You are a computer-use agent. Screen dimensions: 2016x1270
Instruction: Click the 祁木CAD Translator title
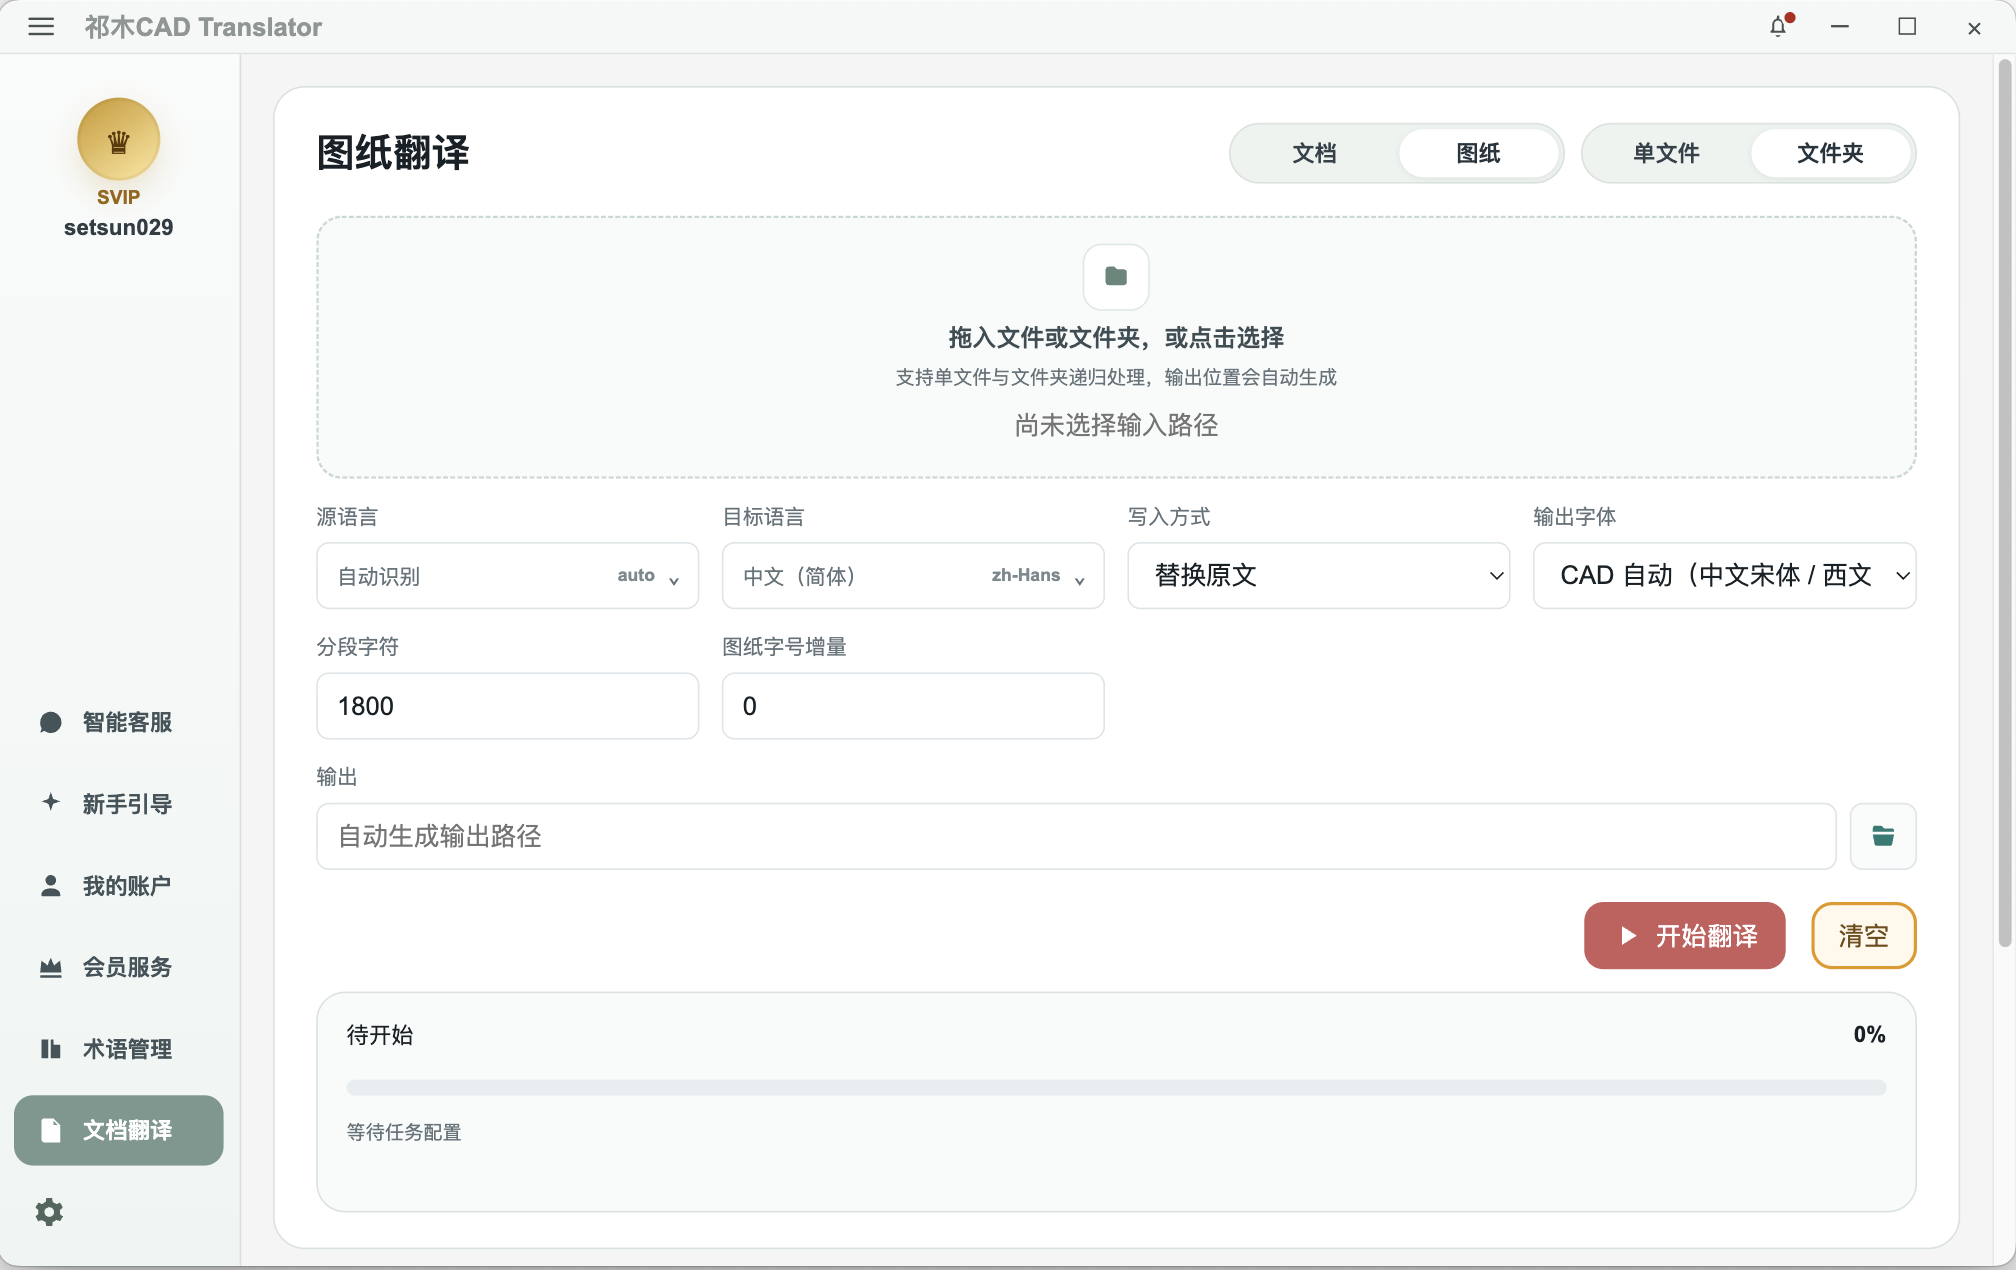[x=203, y=27]
